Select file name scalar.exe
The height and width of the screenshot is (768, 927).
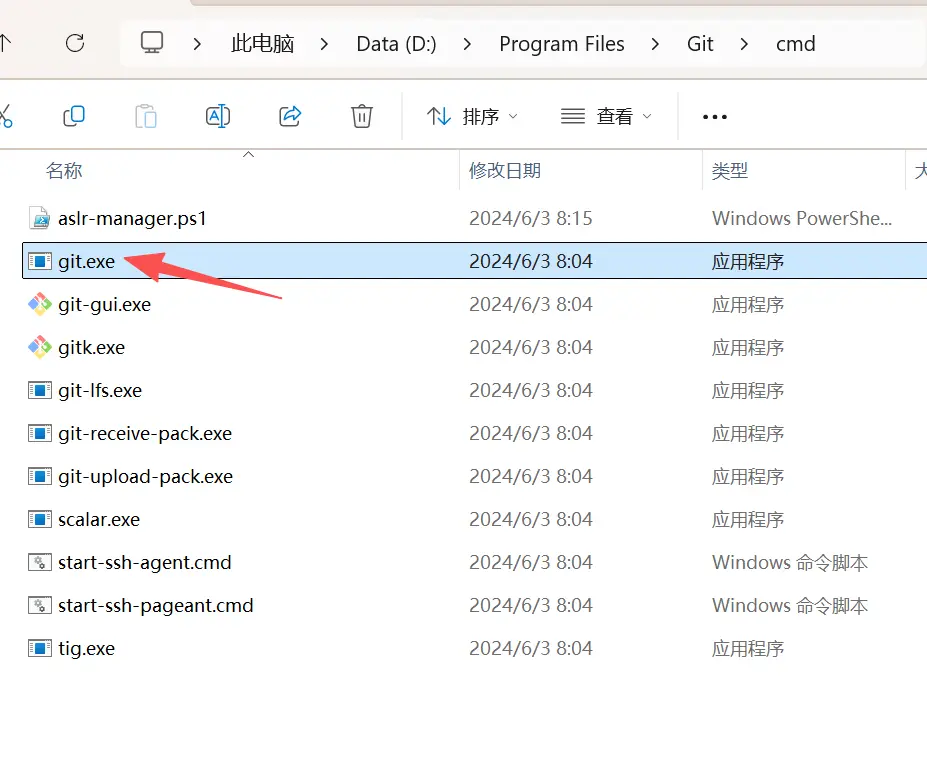tap(99, 519)
